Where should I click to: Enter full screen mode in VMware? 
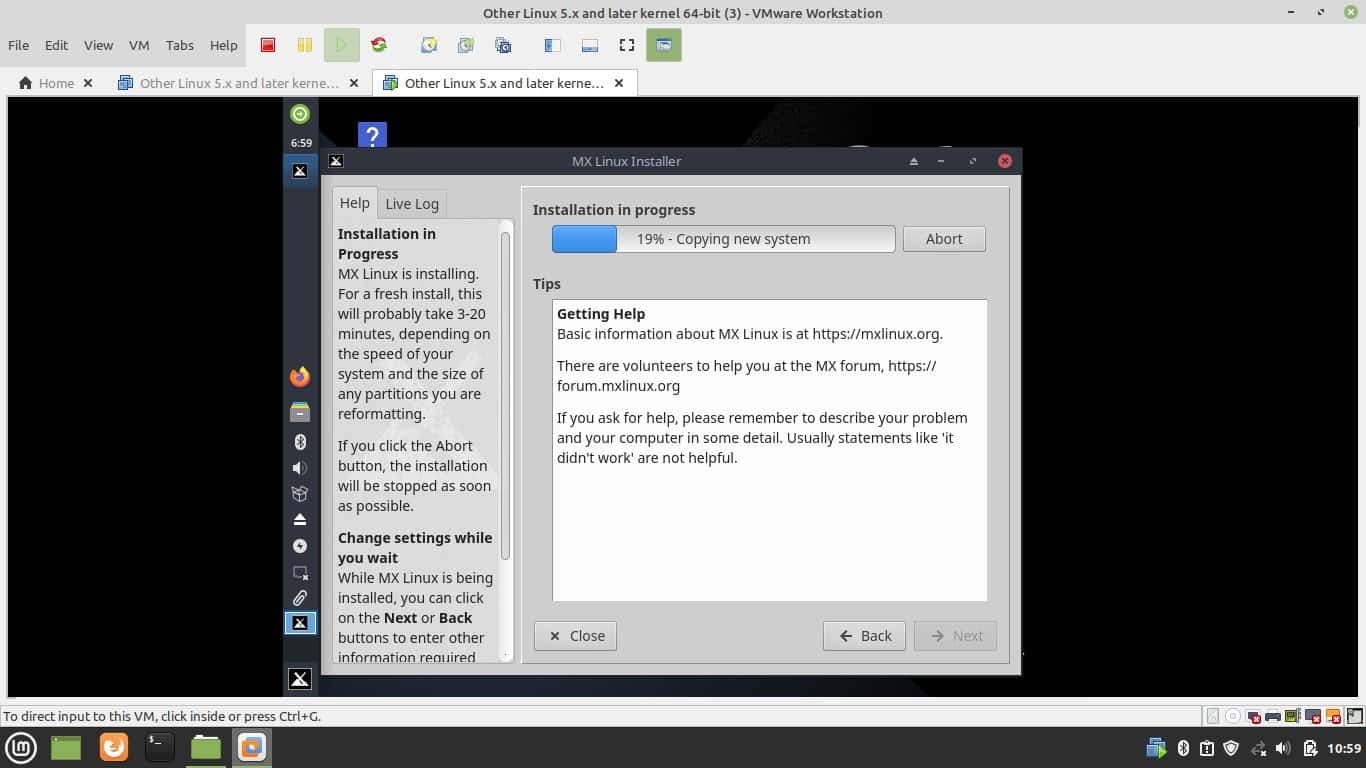coord(627,45)
